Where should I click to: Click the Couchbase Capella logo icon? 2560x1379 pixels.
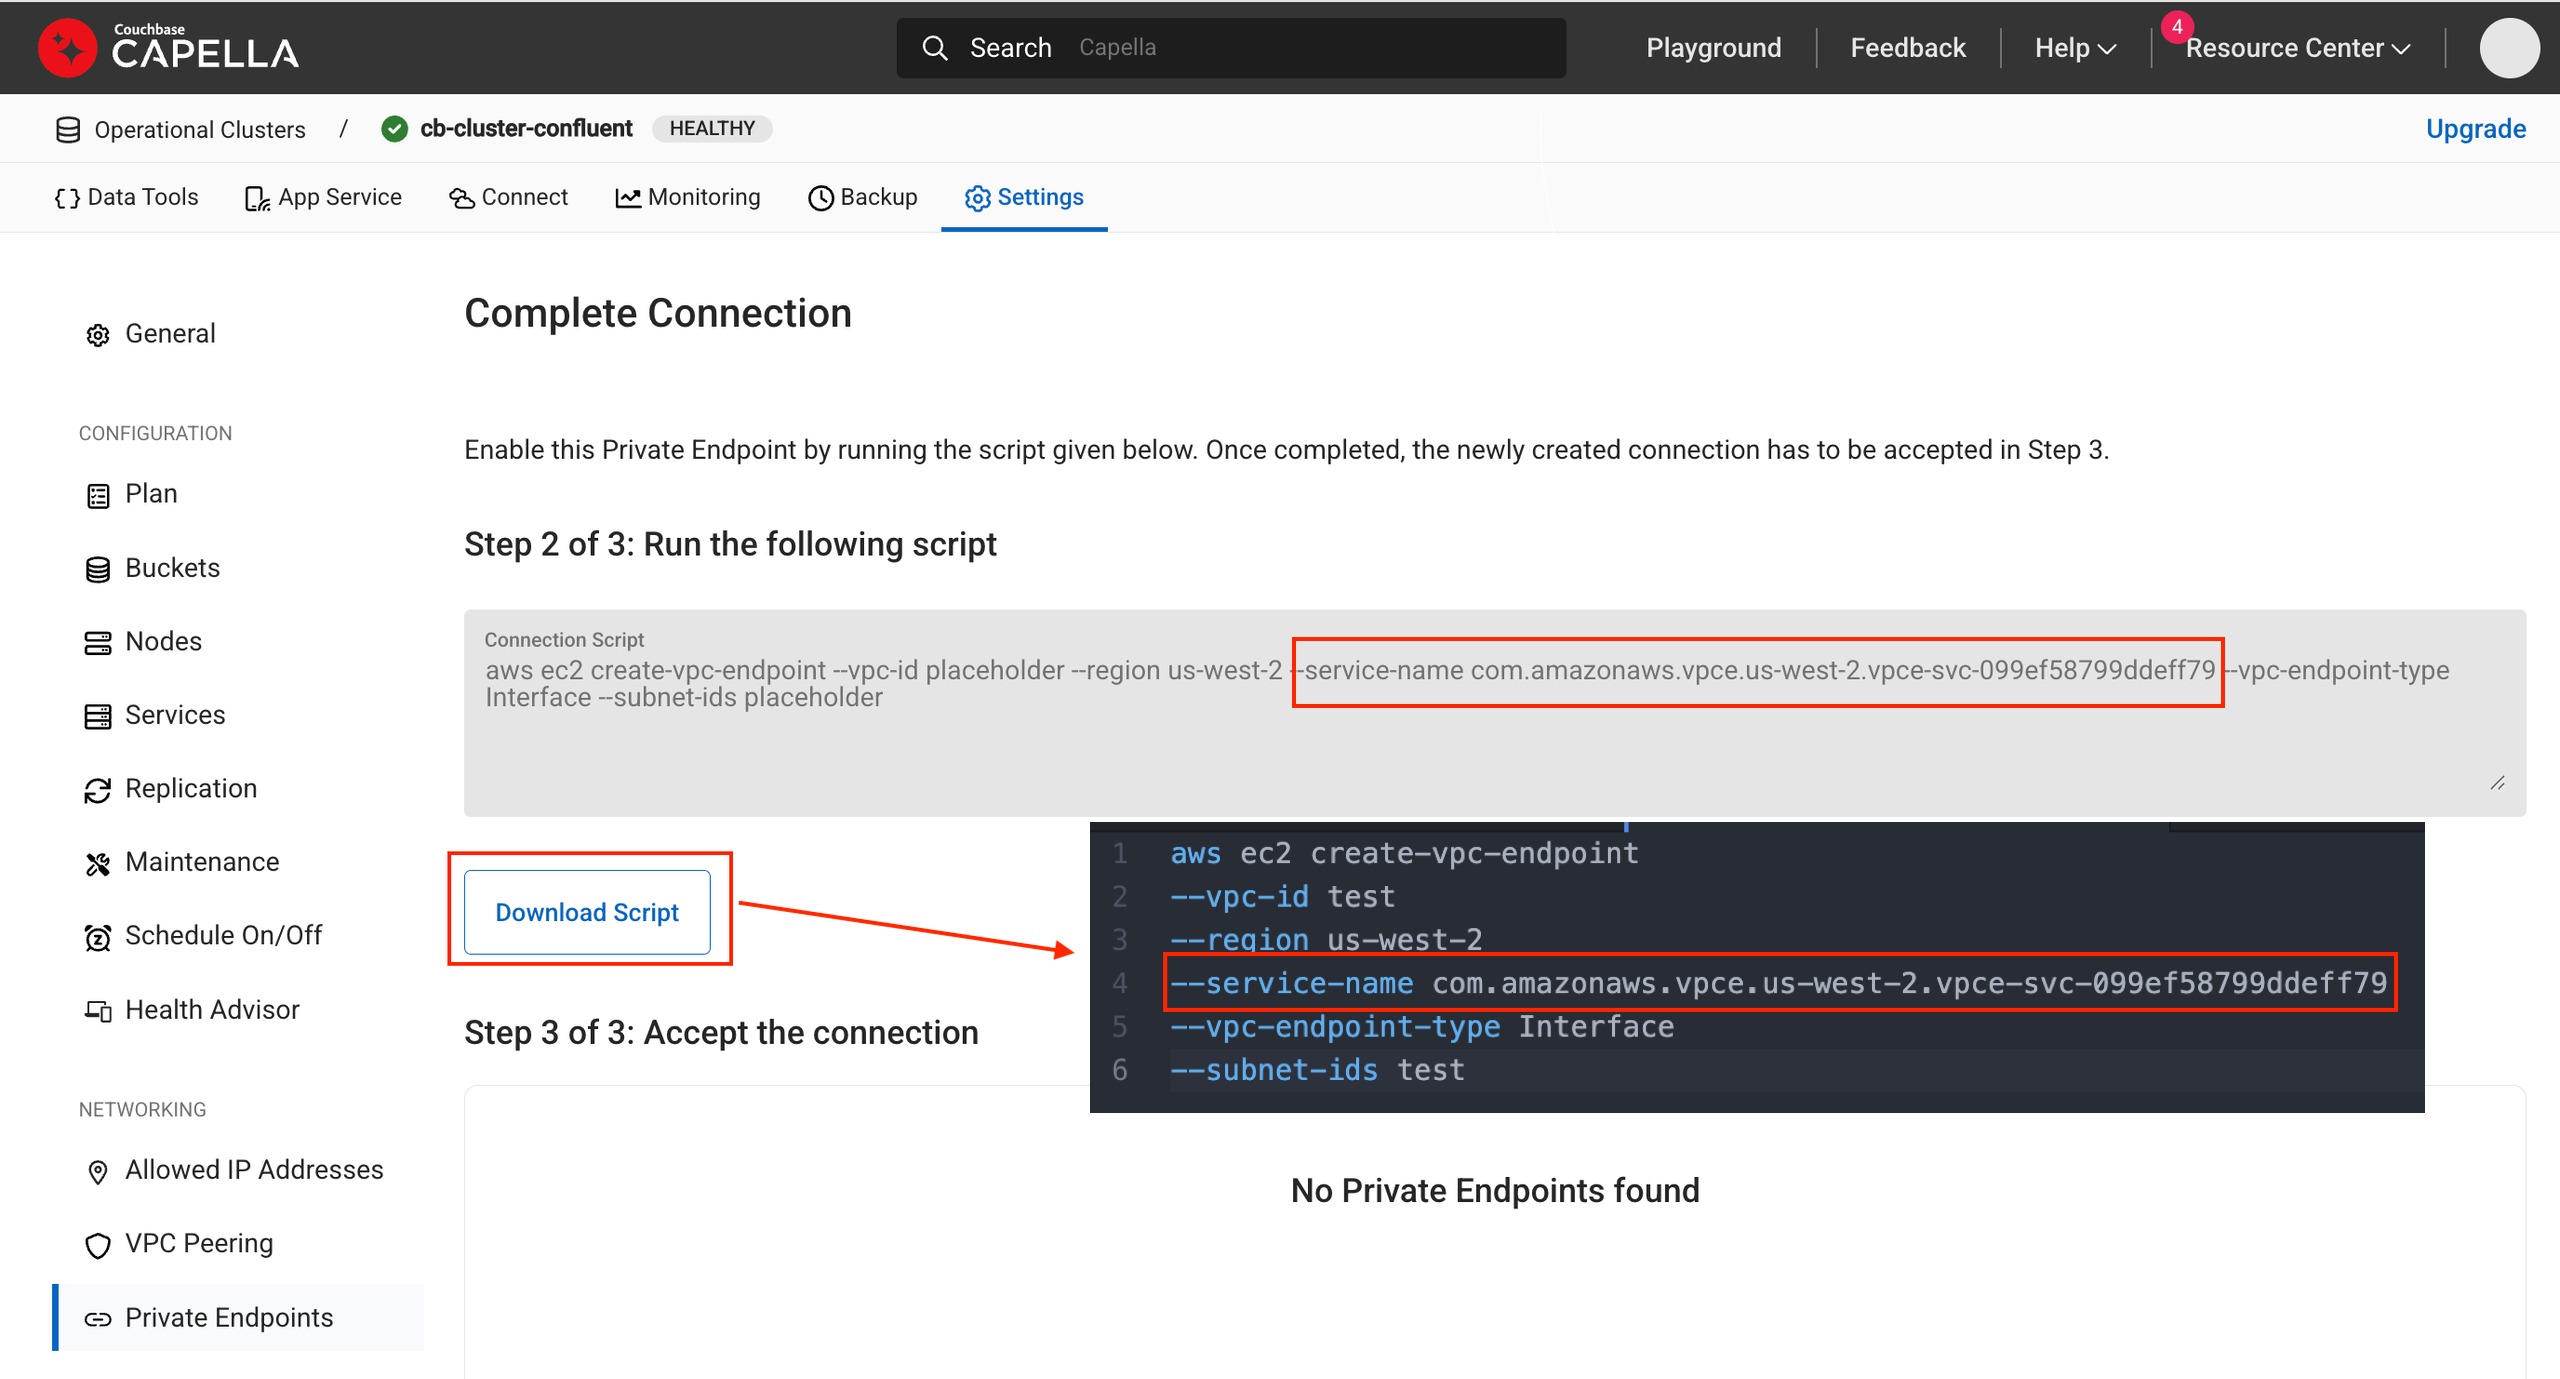coord(67,47)
